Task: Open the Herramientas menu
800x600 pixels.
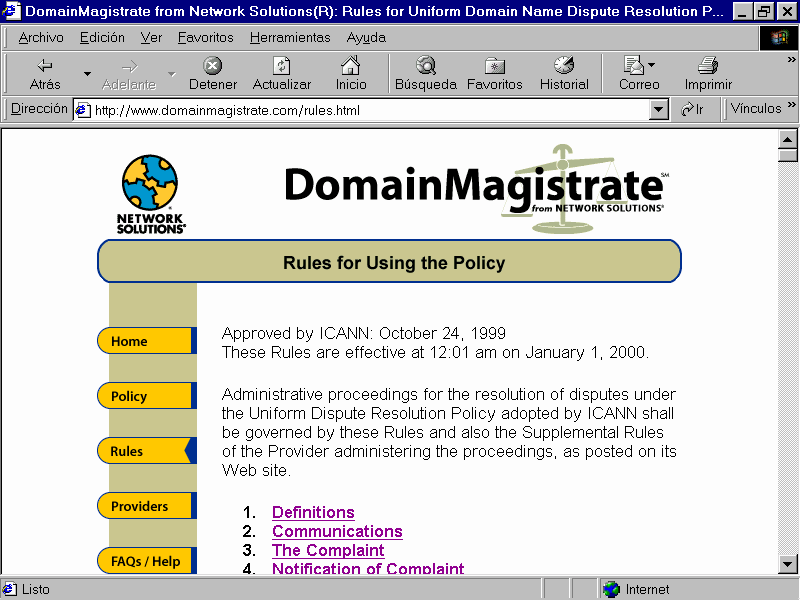Action: [x=290, y=37]
